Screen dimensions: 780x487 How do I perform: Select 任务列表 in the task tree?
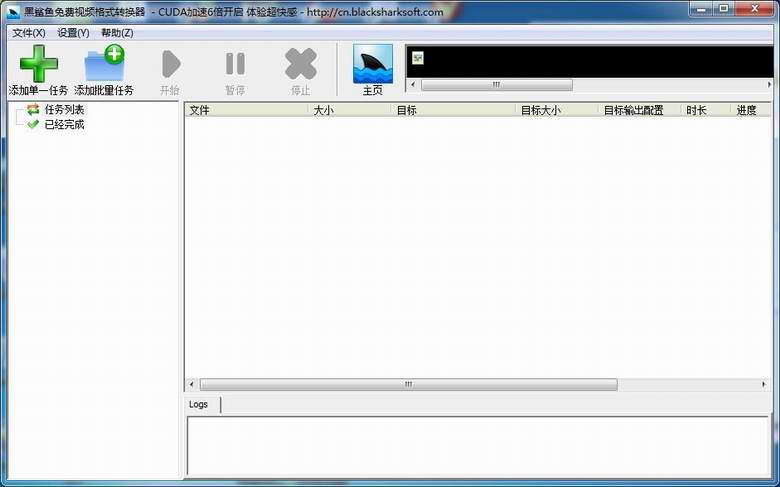pyautogui.click(x=64, y=109)
